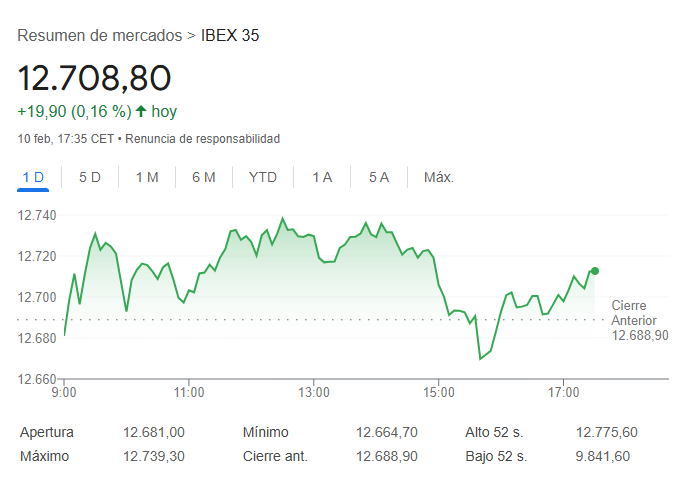Image resolution: width=689 pixels, height=479 pixels.
Task: Switch to the 5 A tab
Action: [379, 177]
